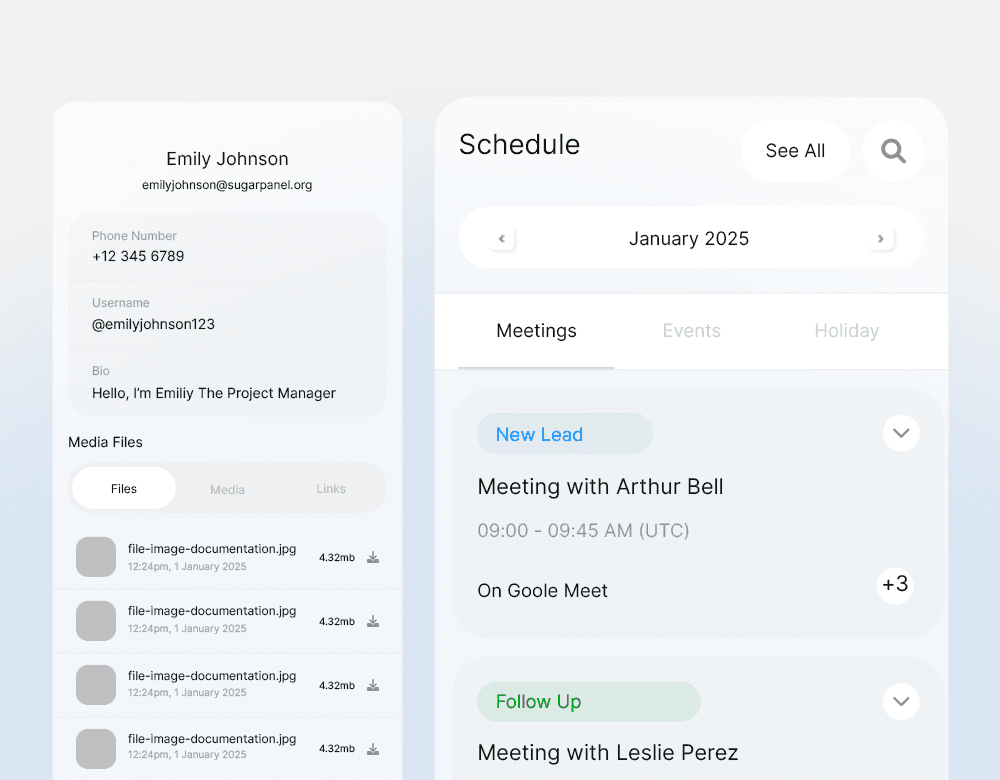1000x780 pixels.
Task: Open the second file's gray thumbnail
Action: [96, 621]
